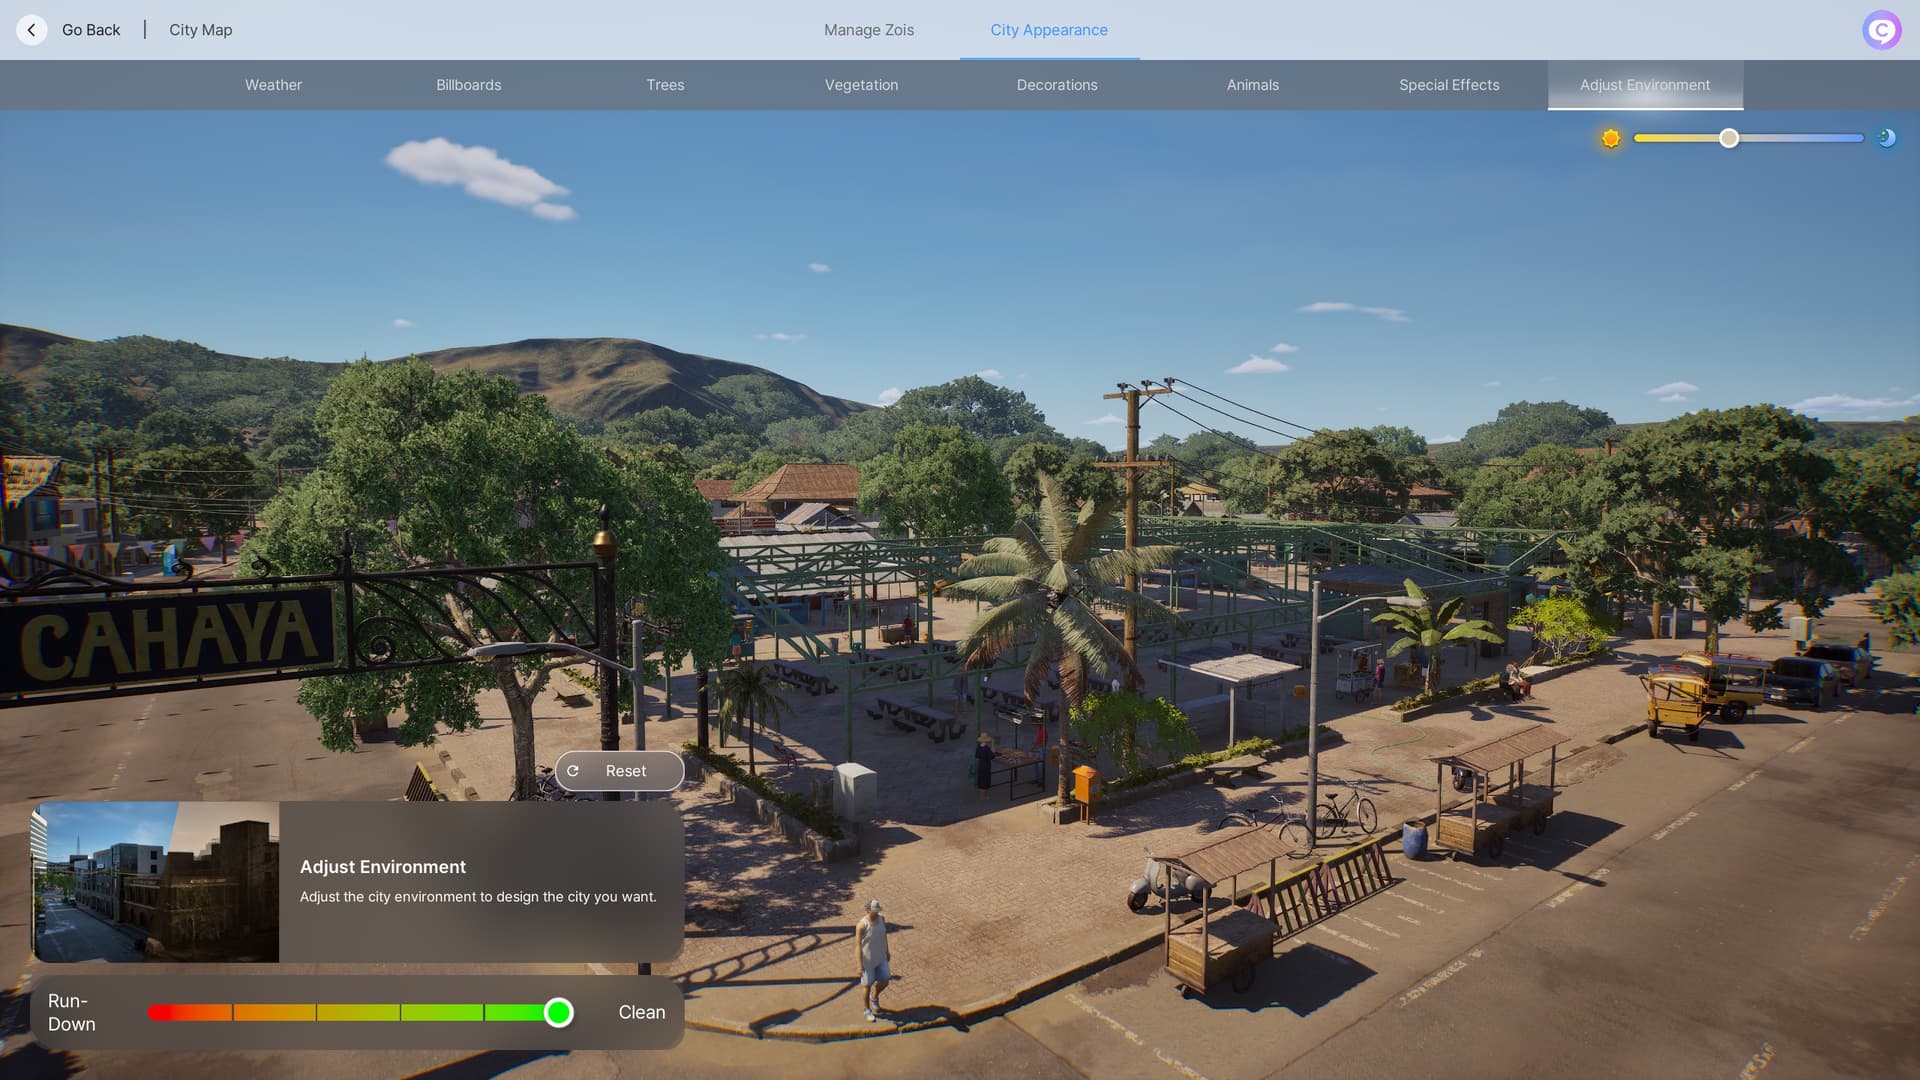Click the sun daytime icon
Viewport: 1920px width, 1080px height.
[1610, 138]
